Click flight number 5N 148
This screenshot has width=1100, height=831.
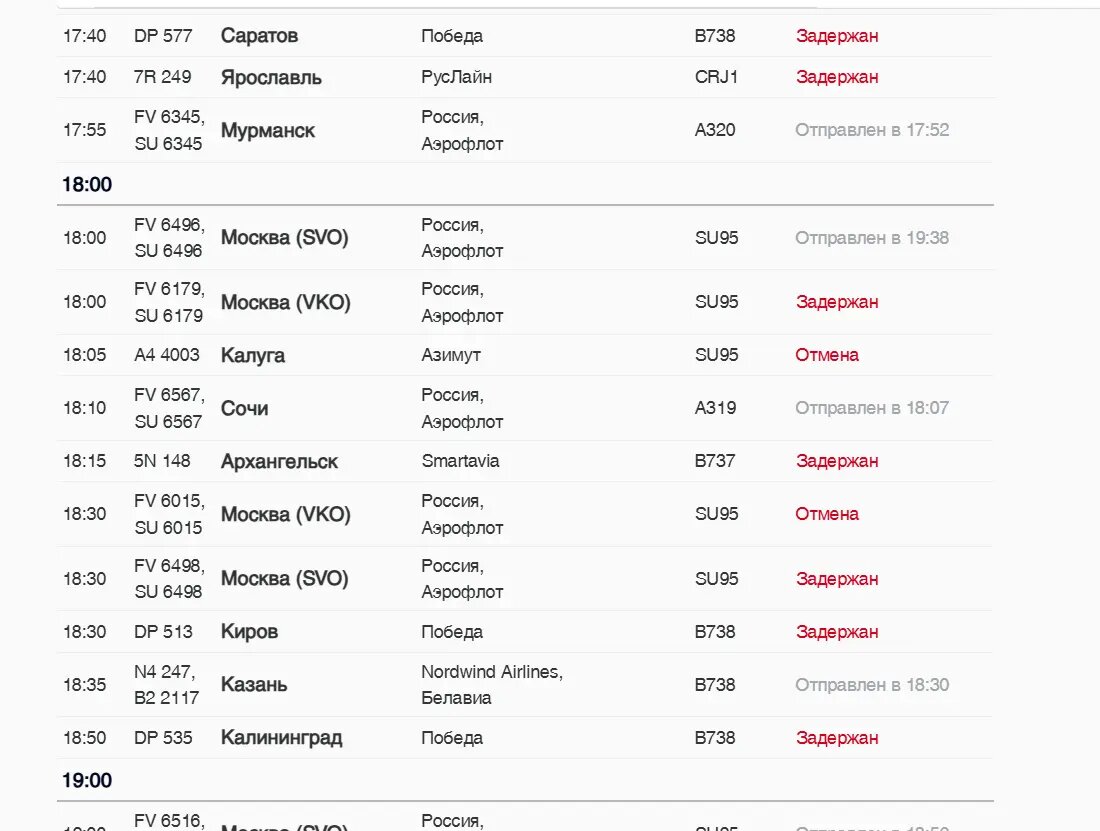point(162,461)
